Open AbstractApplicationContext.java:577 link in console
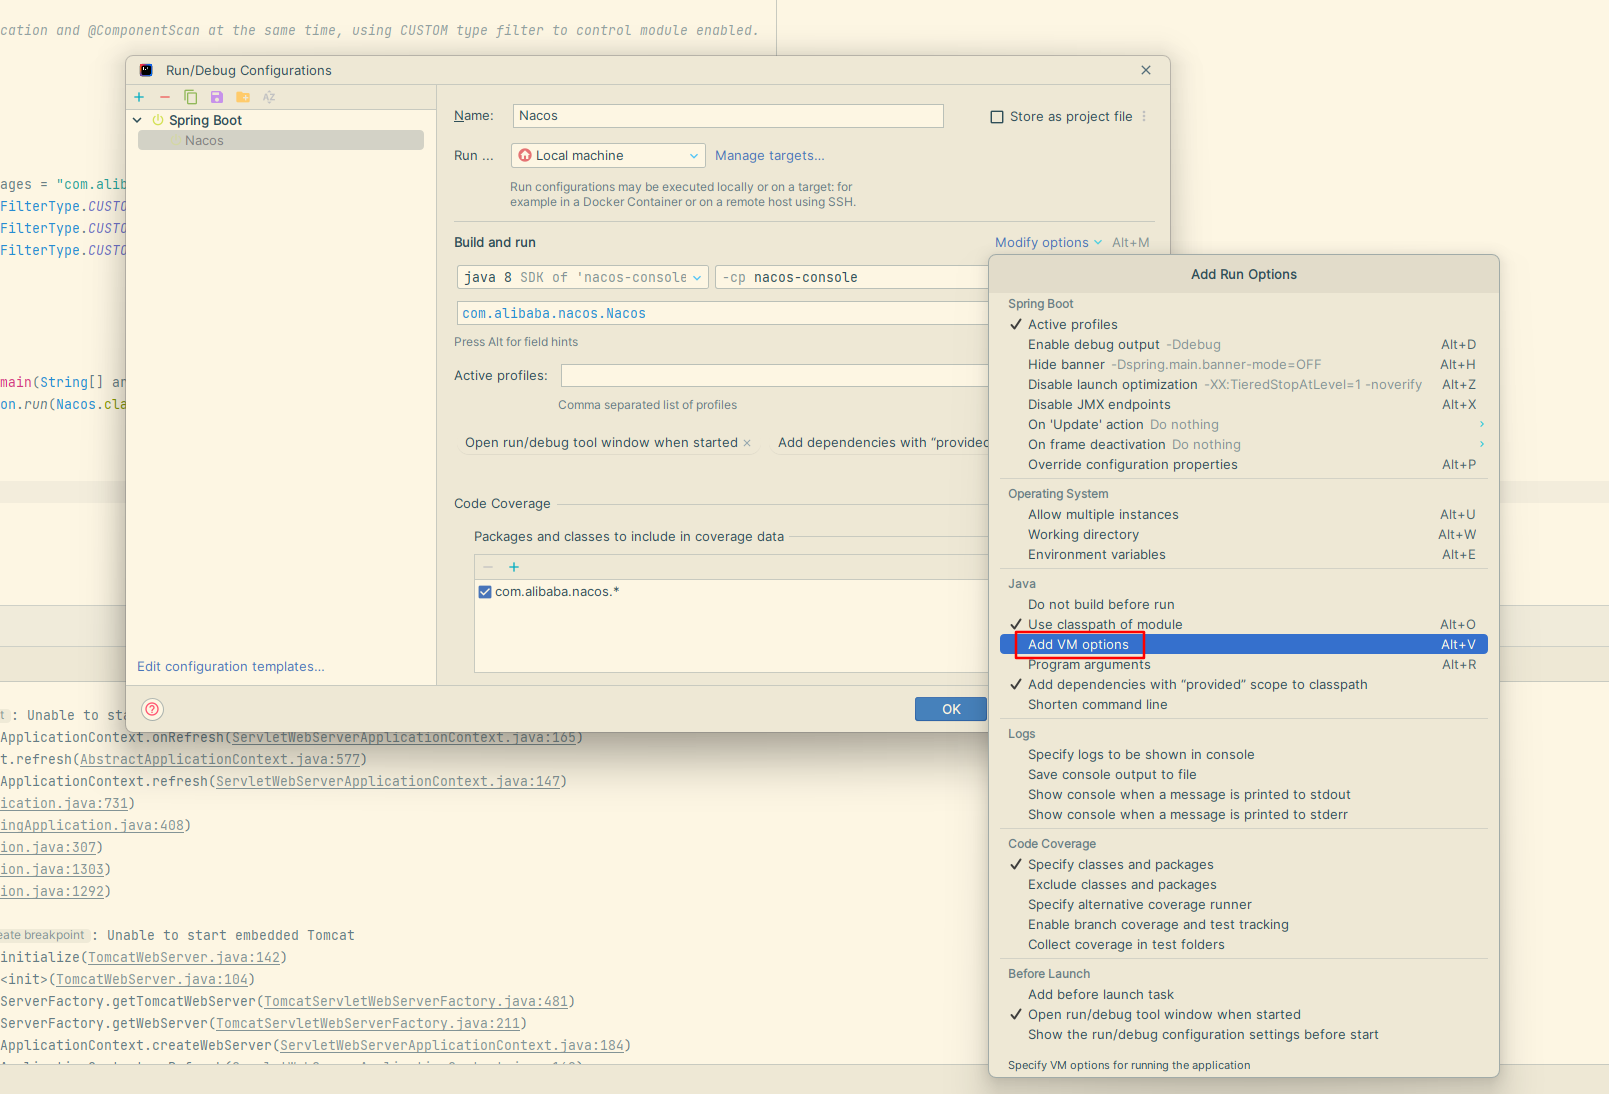Viewport: 1609px width, 1094px height. (x=220, y=759)
